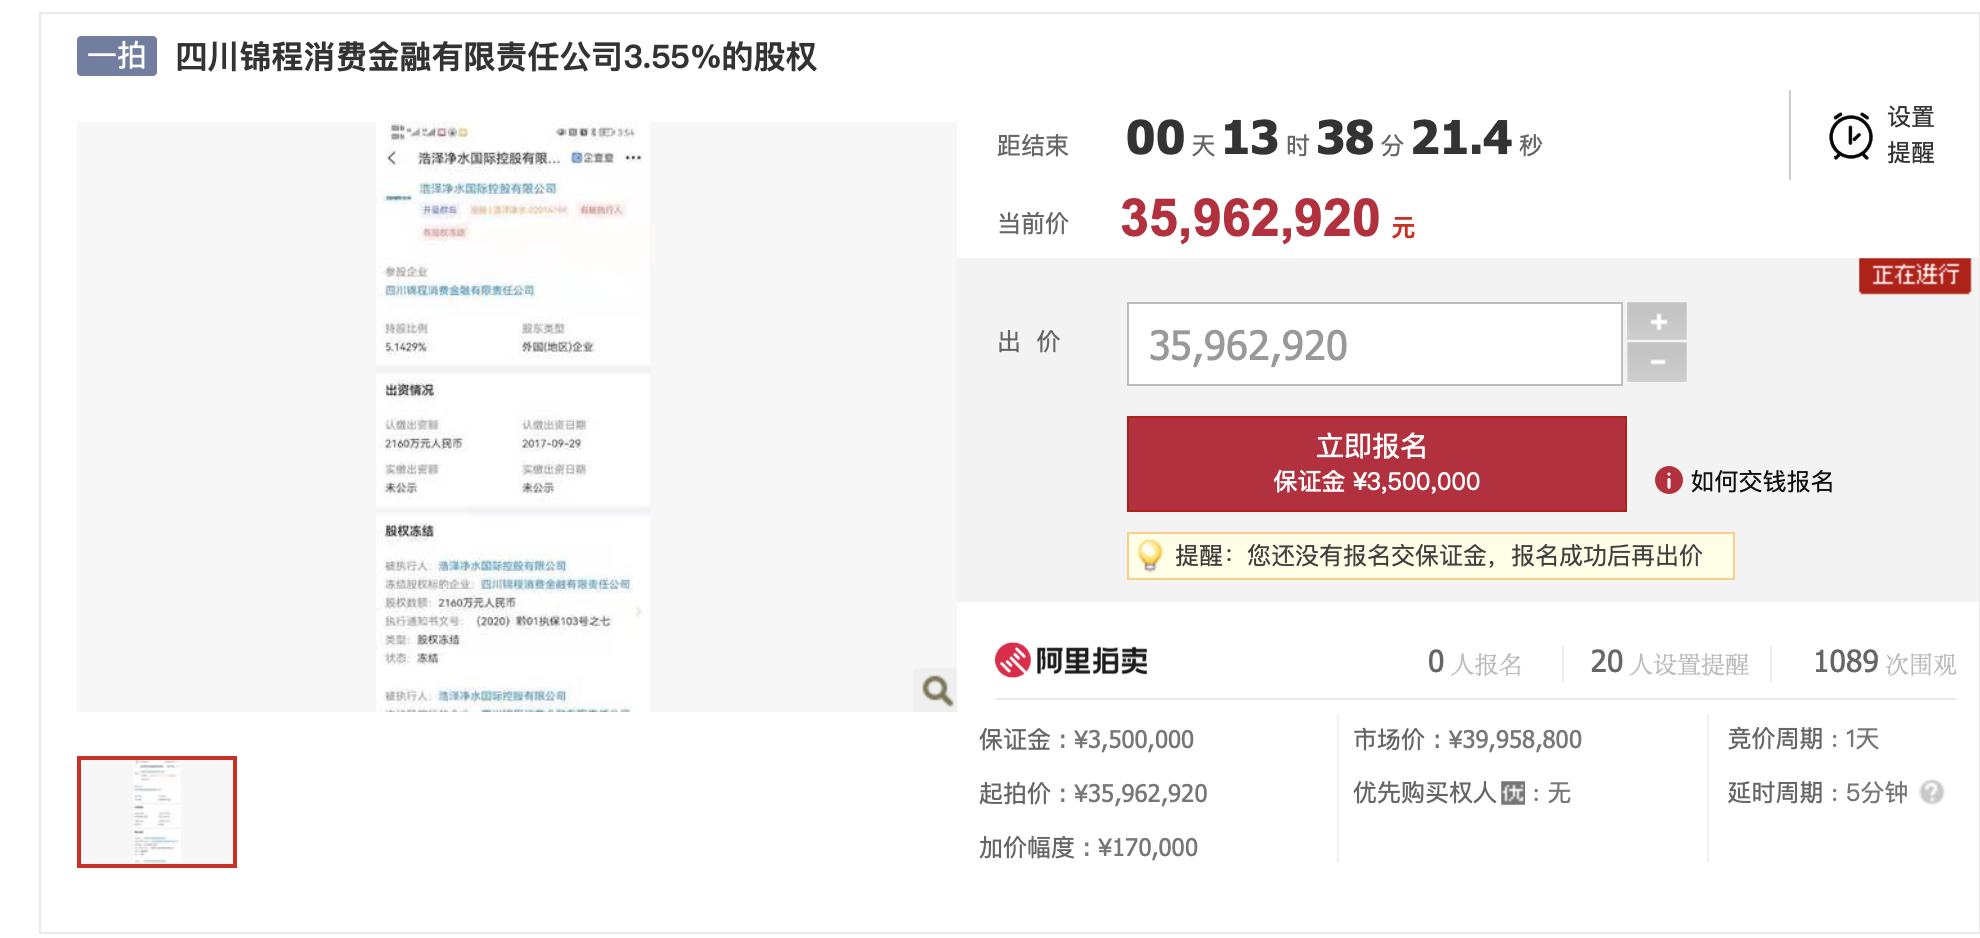Increase the bid with the plus button
This screenshot has width=1980, height=938.
1657,322
